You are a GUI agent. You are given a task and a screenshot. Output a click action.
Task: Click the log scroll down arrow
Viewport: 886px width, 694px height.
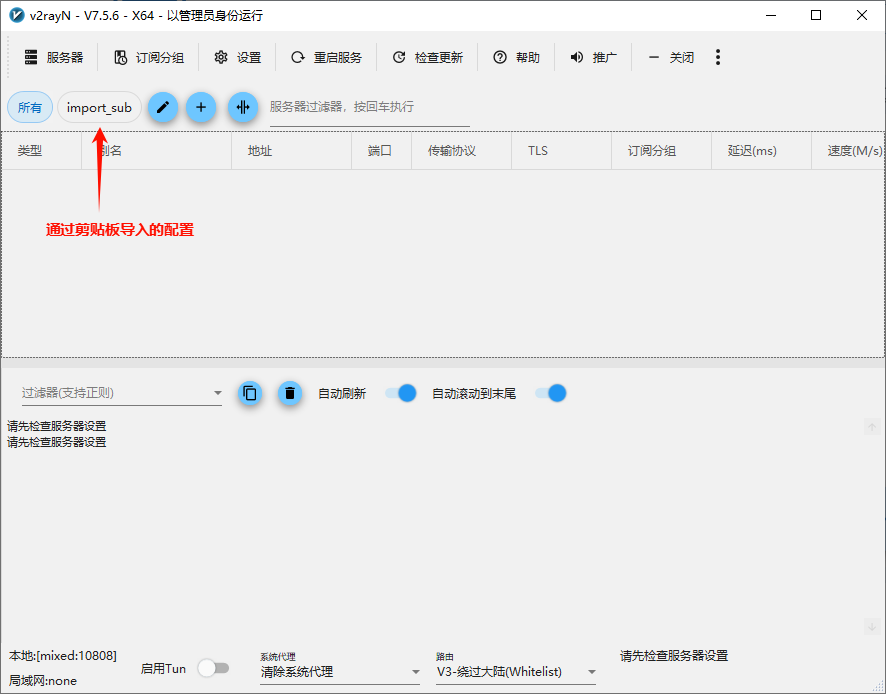(872, 626)
